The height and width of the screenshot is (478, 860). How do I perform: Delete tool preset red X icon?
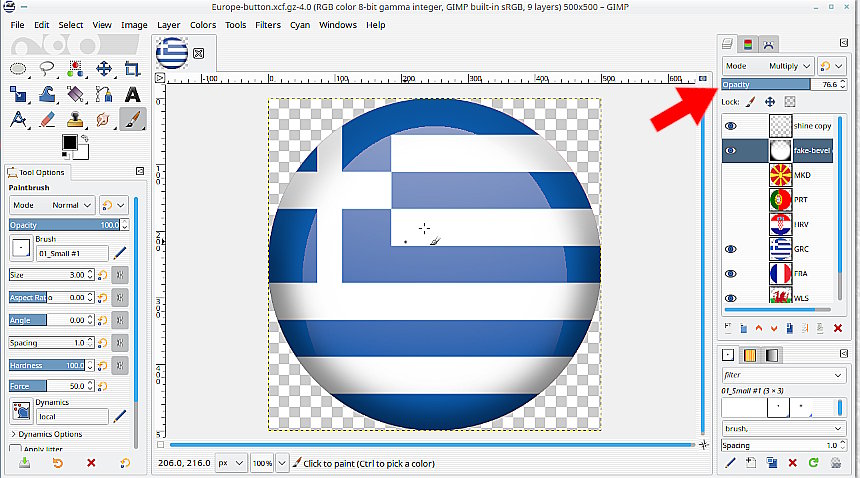point(91,463)
